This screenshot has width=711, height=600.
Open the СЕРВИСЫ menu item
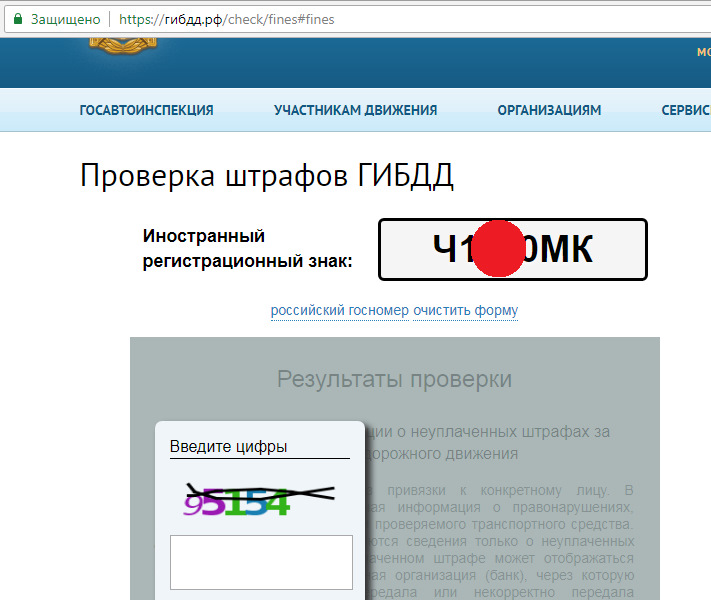[686, 110]
